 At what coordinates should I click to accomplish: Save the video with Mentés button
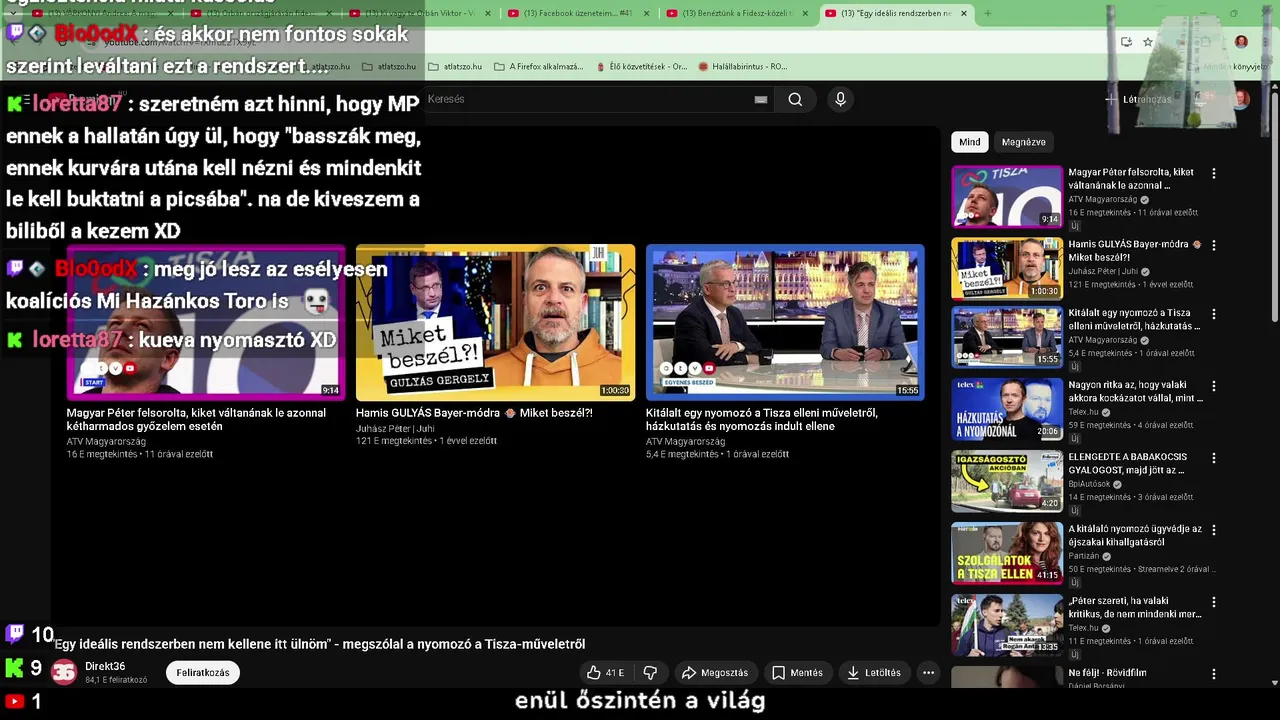pyautogui.click(x=798, y=673)
